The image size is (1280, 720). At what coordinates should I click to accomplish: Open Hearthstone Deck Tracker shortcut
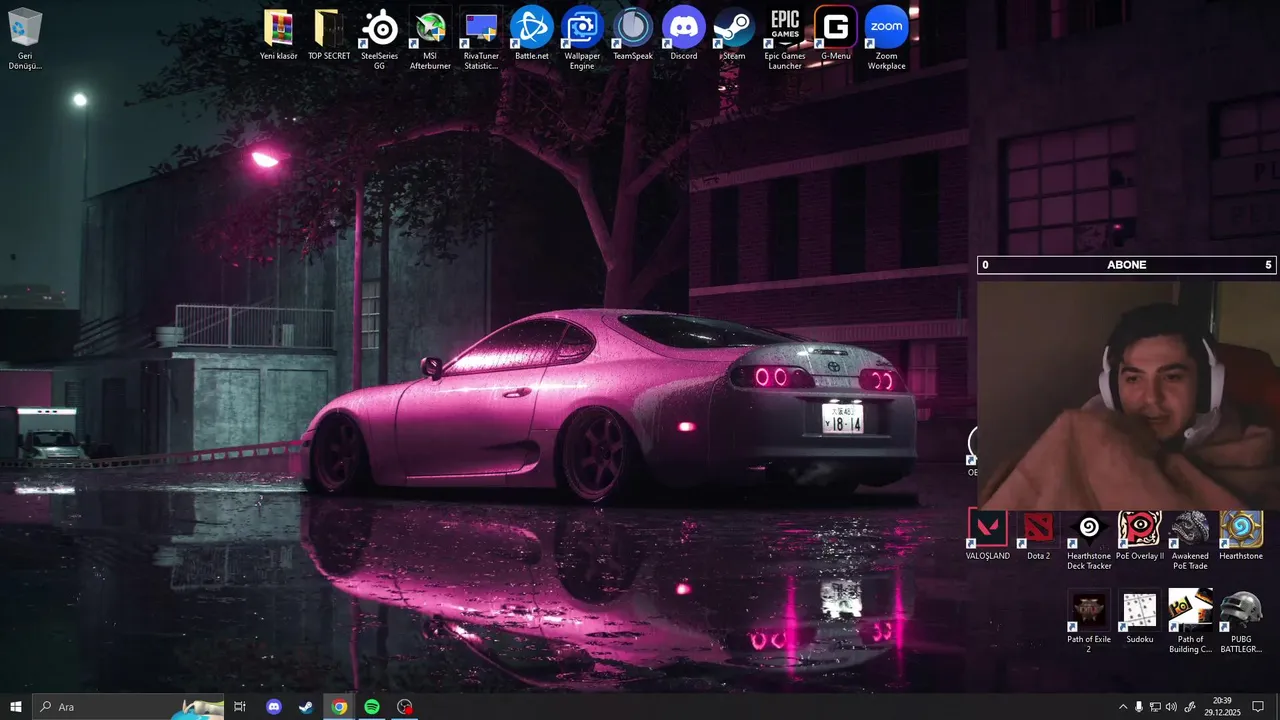click(1089, 540)
